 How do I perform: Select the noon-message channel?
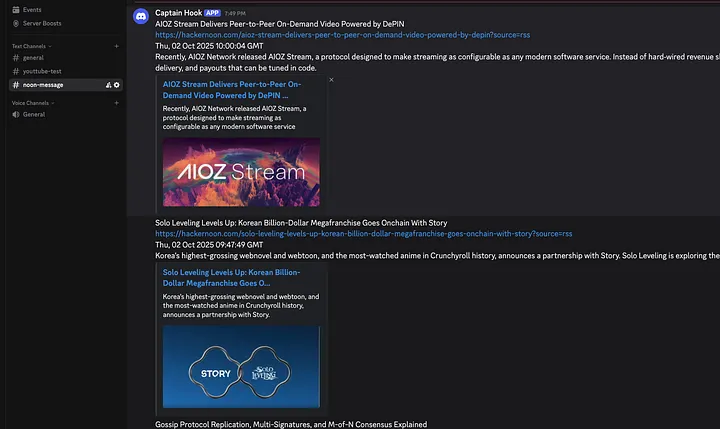43,85
